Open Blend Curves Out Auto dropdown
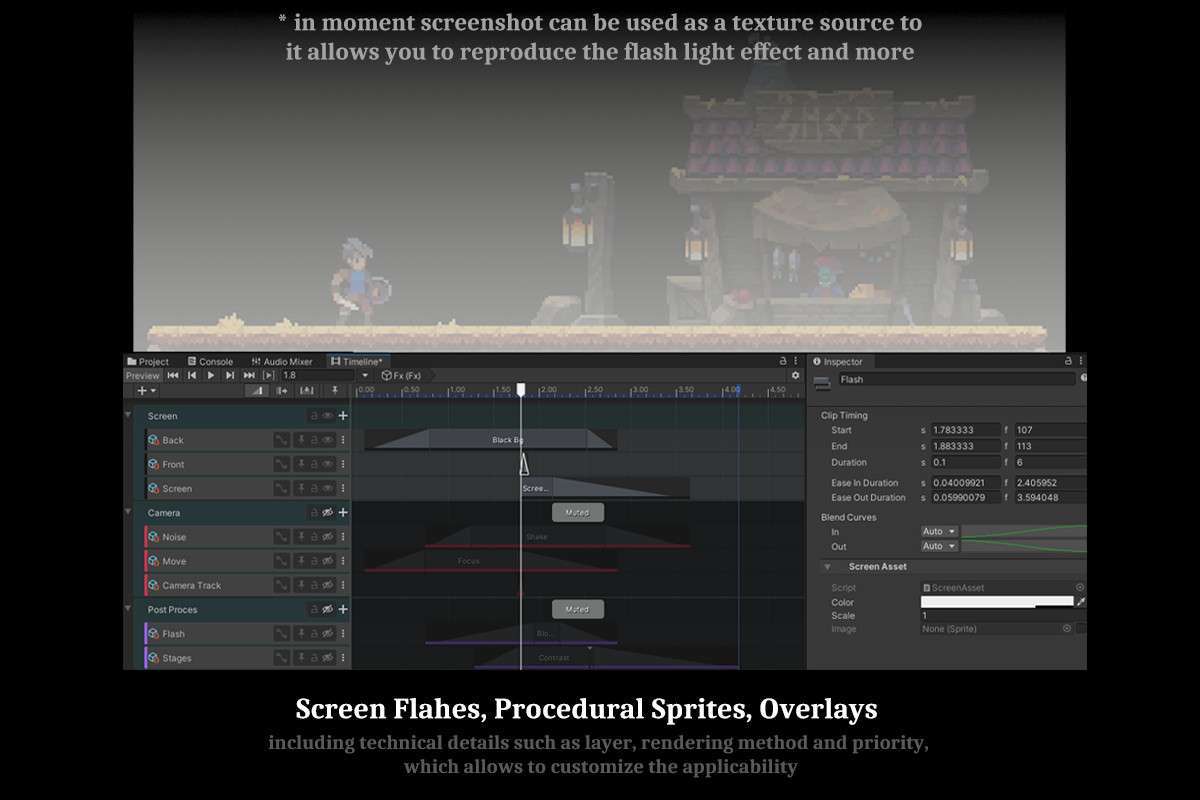Screen dimensions: 1200x800 click(939, 546)
